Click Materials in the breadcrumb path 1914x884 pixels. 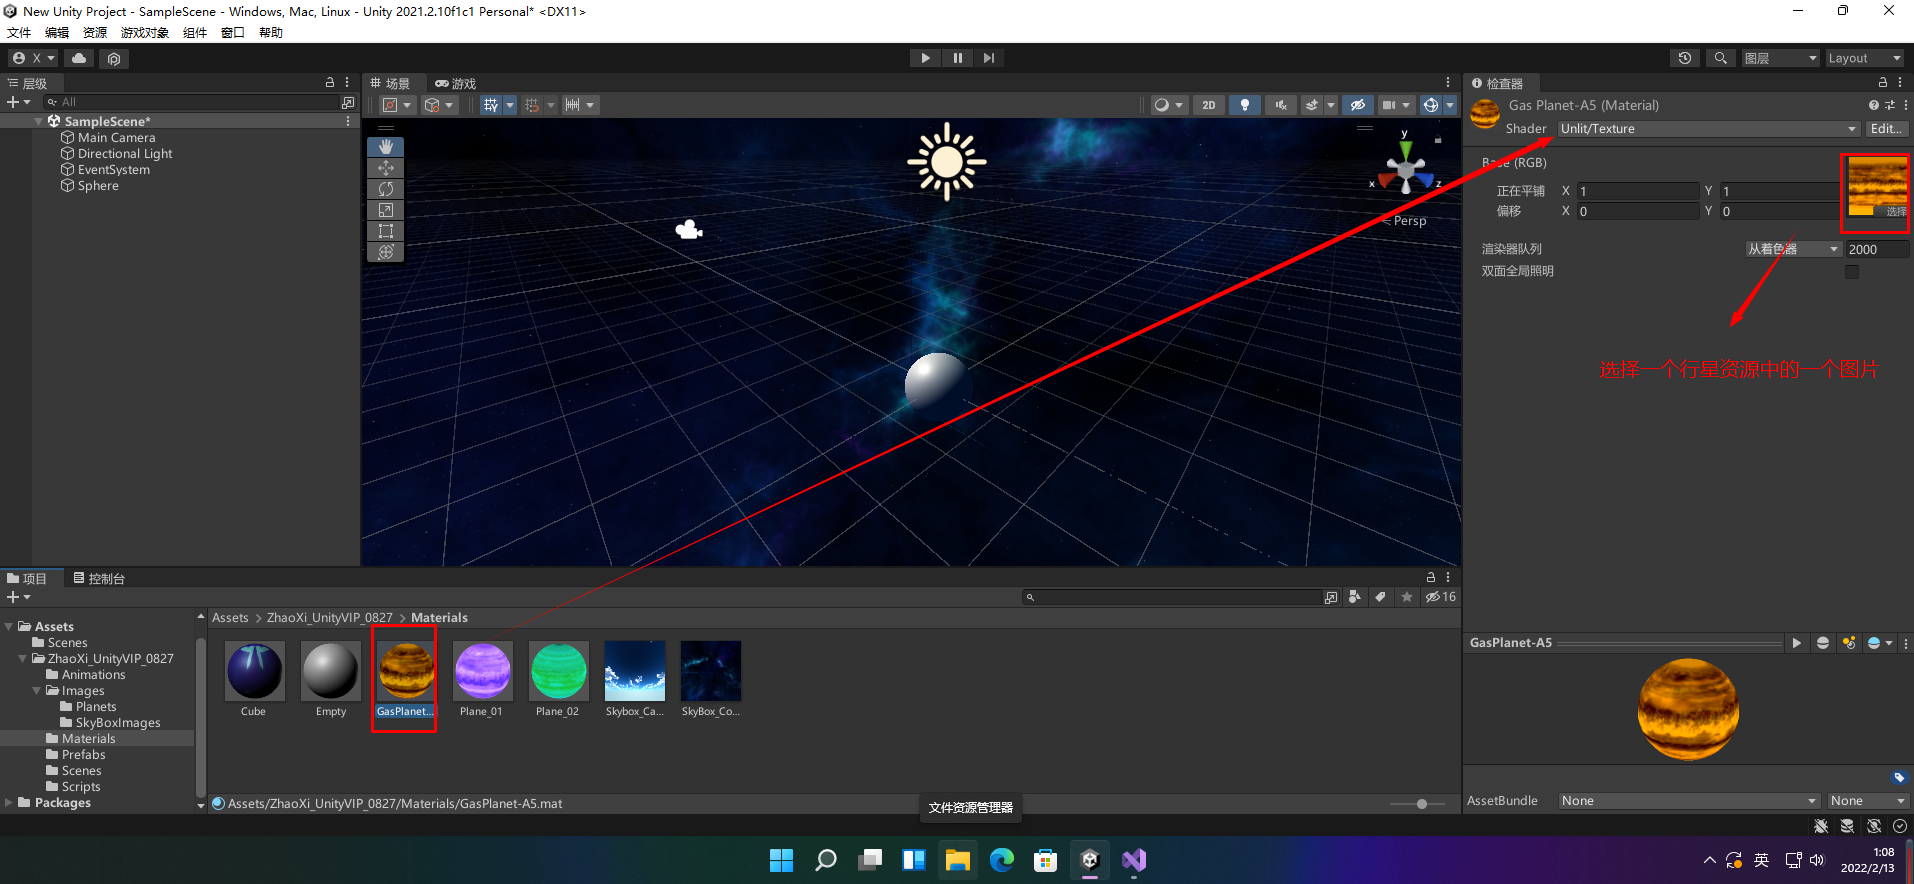point(439,618)
